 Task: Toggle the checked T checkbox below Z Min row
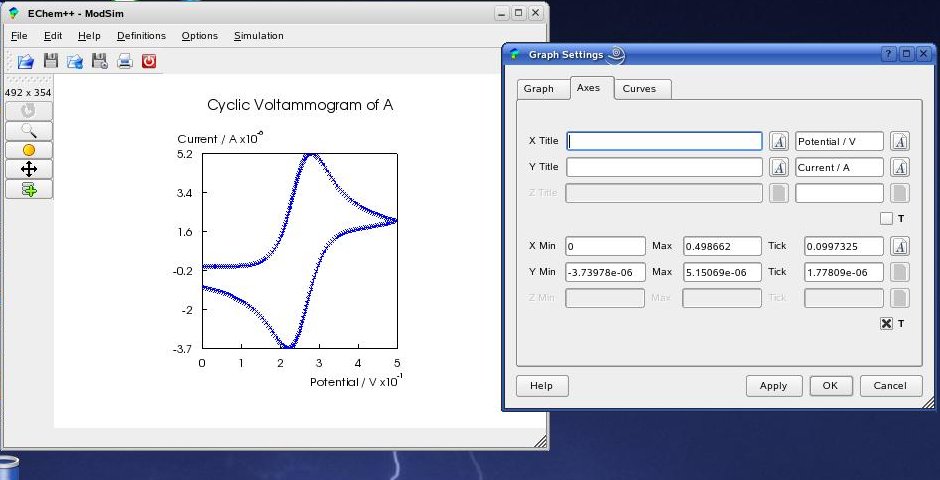click(886, 324)
